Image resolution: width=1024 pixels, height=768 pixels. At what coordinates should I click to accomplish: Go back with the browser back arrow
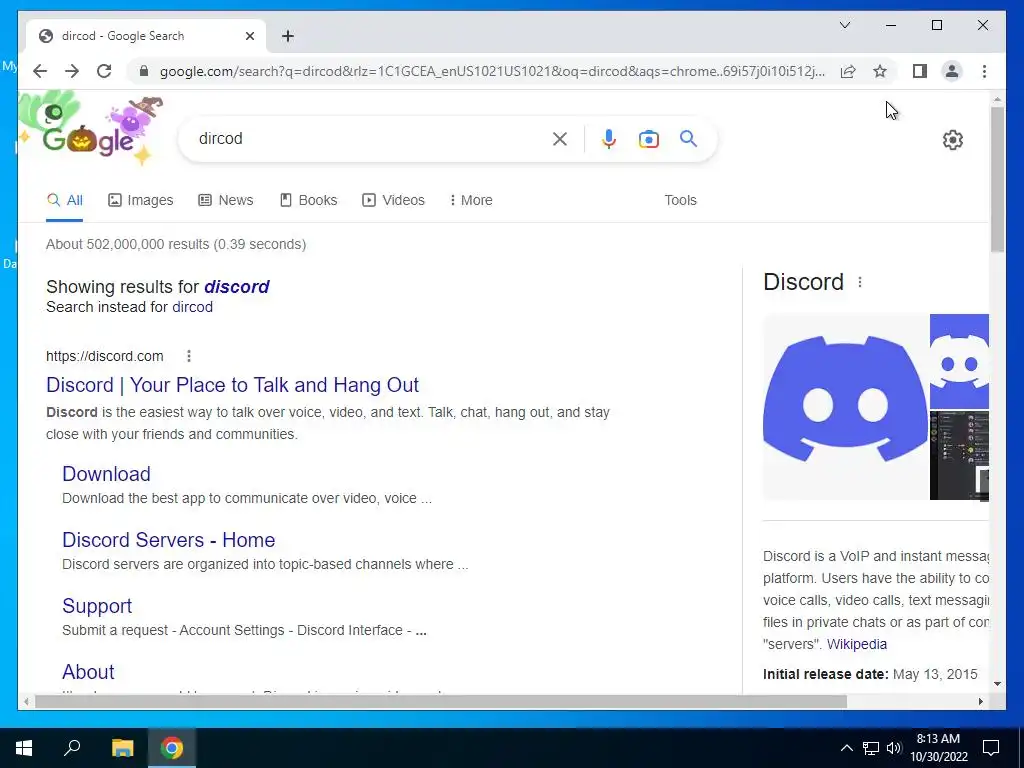click(x=40, y=71)
